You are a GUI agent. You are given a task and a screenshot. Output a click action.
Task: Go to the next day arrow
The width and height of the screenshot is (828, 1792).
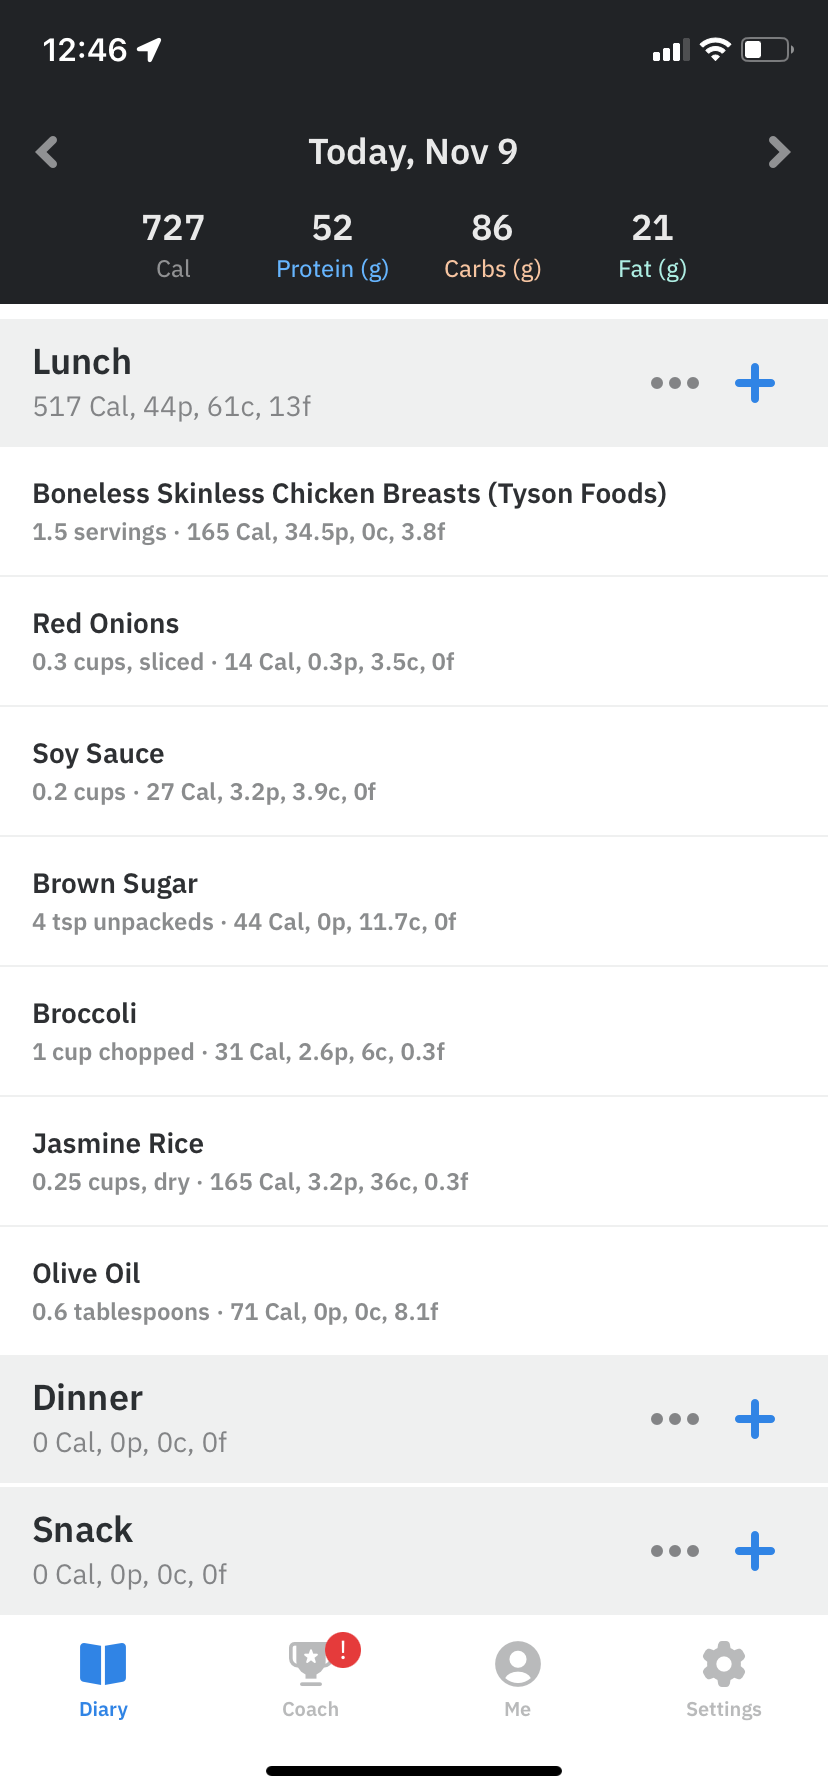tap(779, 152)
